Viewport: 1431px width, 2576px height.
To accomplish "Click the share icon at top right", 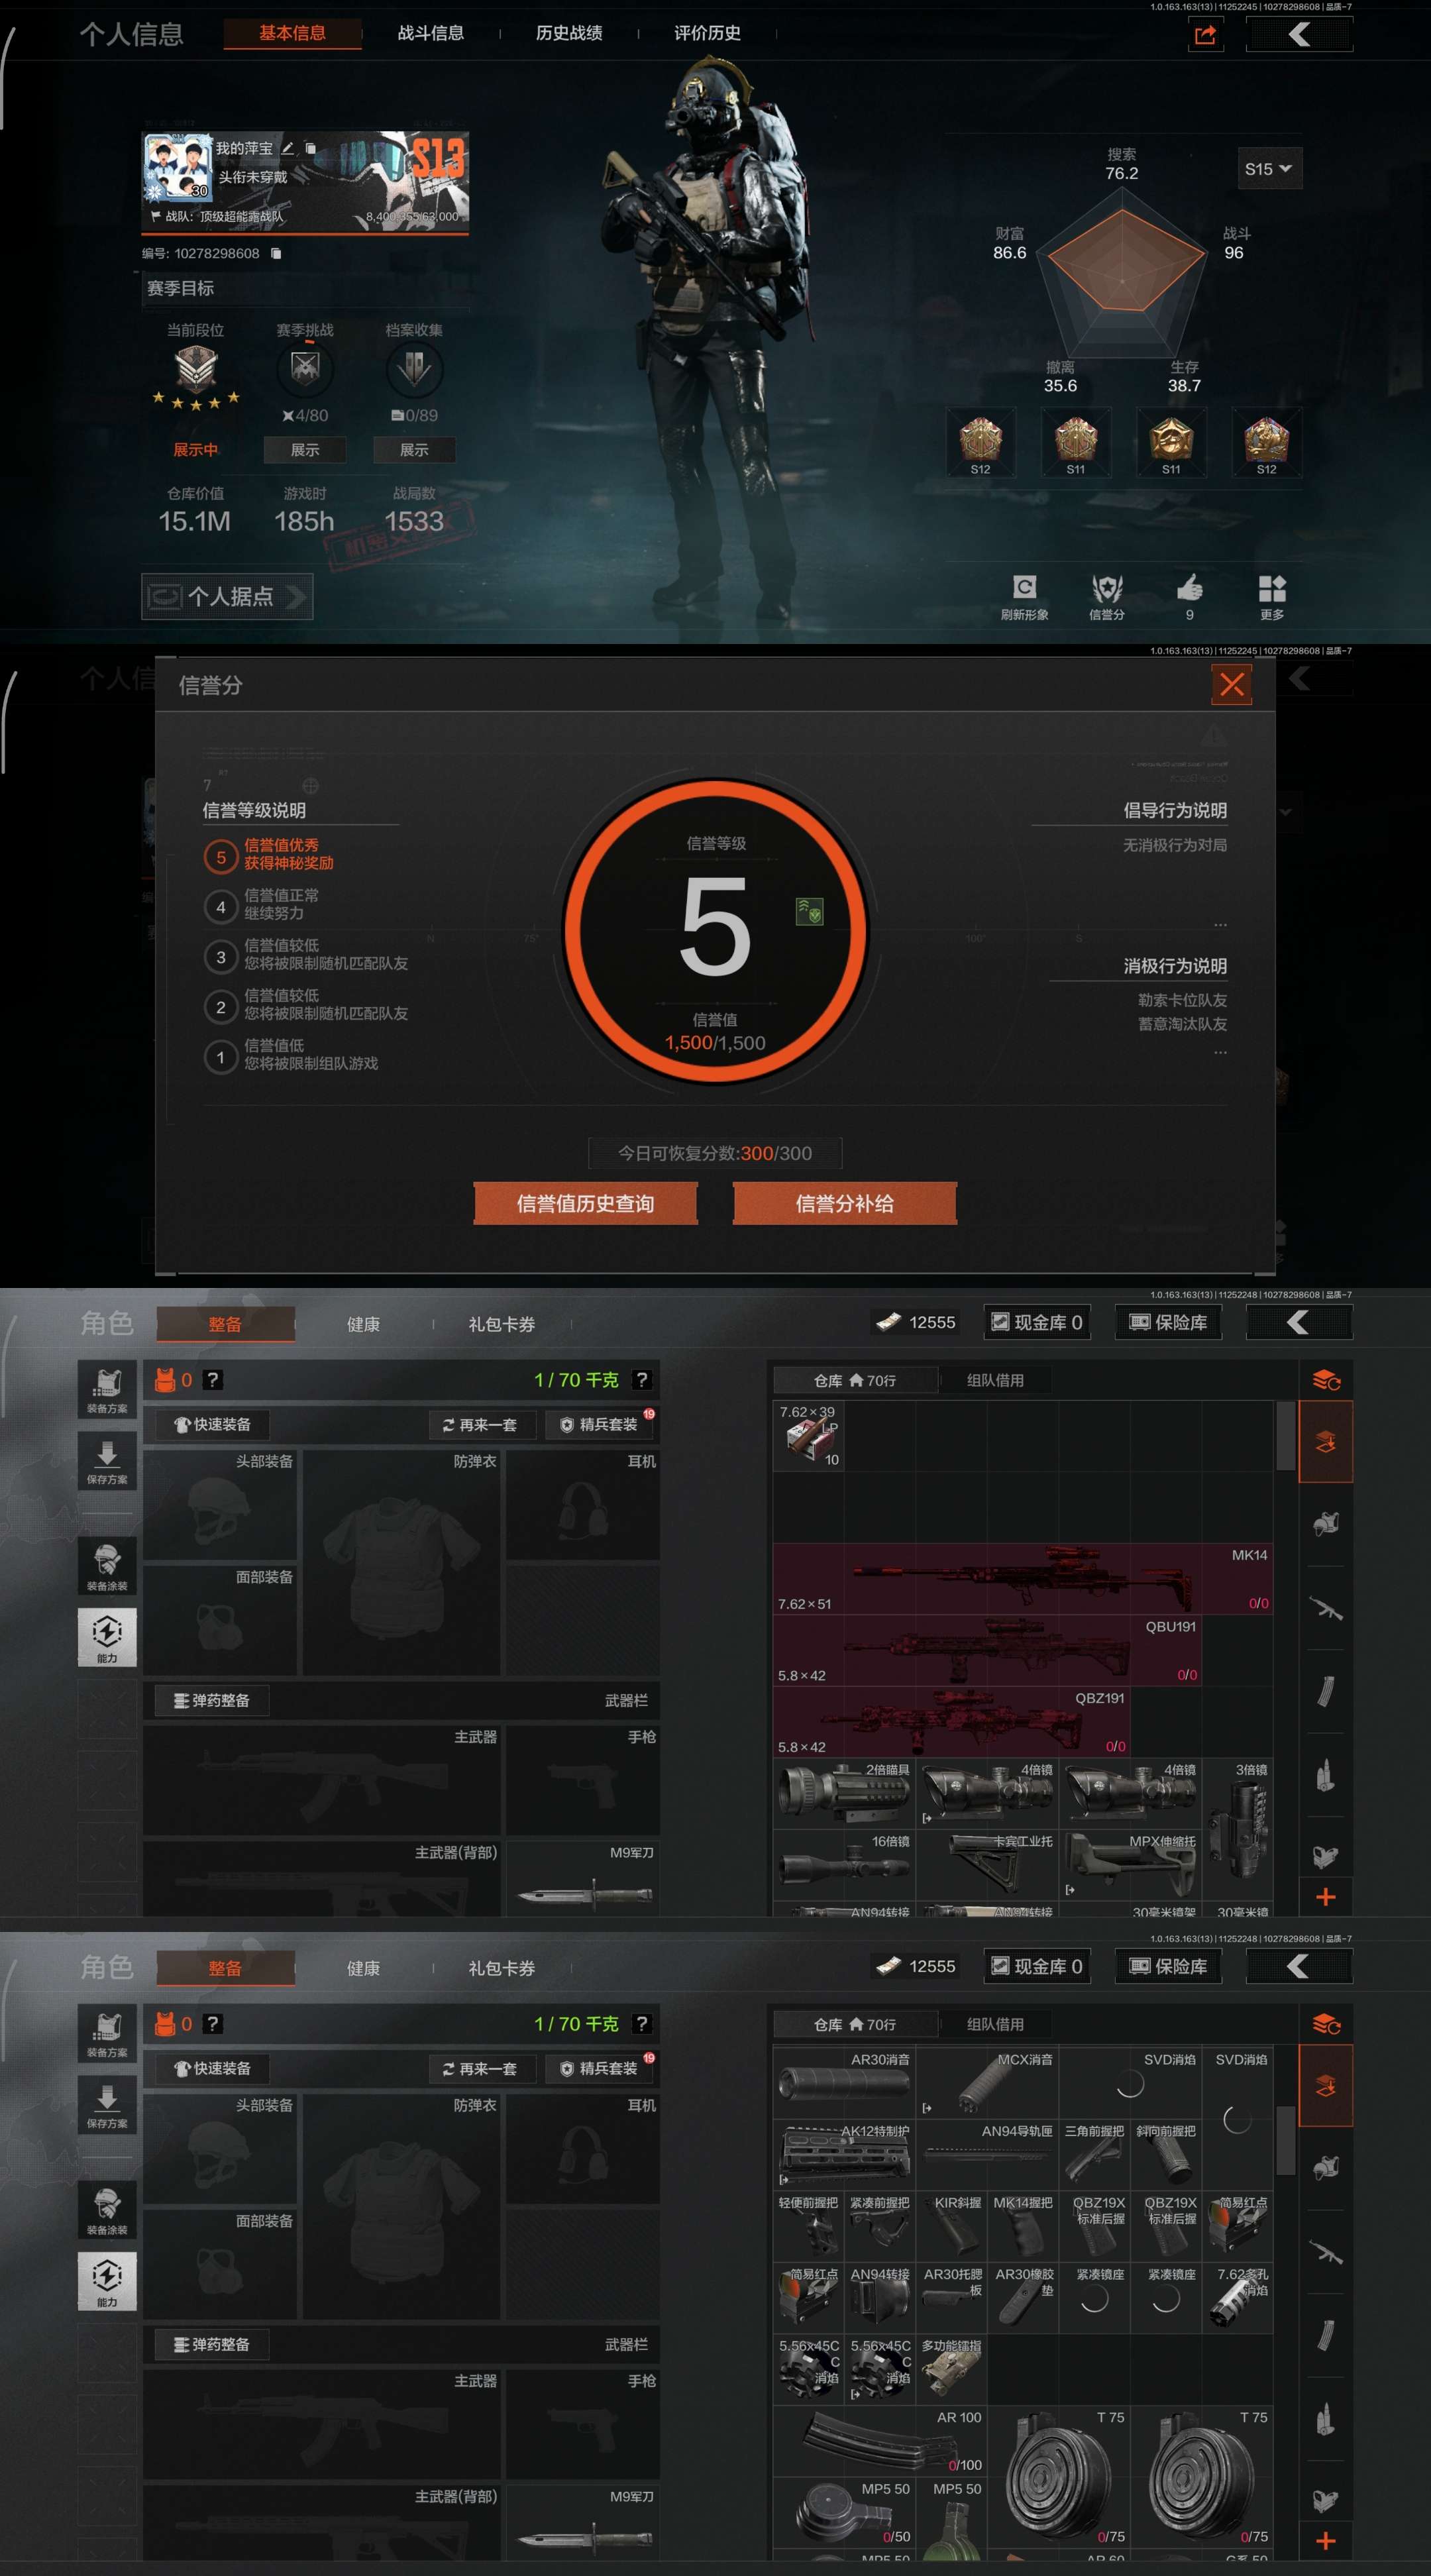I will coord(1205,36).
